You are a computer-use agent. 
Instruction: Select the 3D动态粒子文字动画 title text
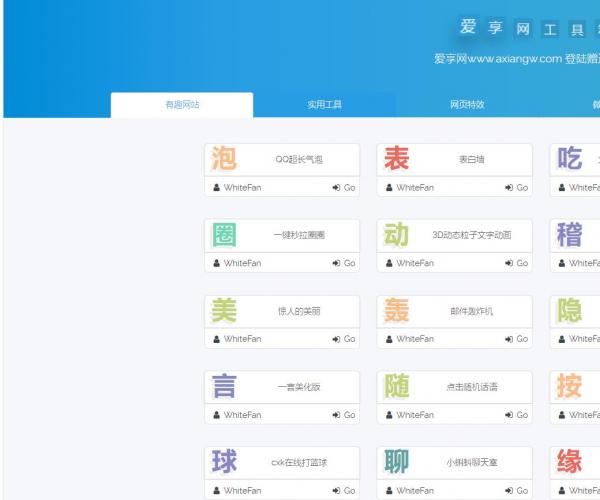coord(472,235)
